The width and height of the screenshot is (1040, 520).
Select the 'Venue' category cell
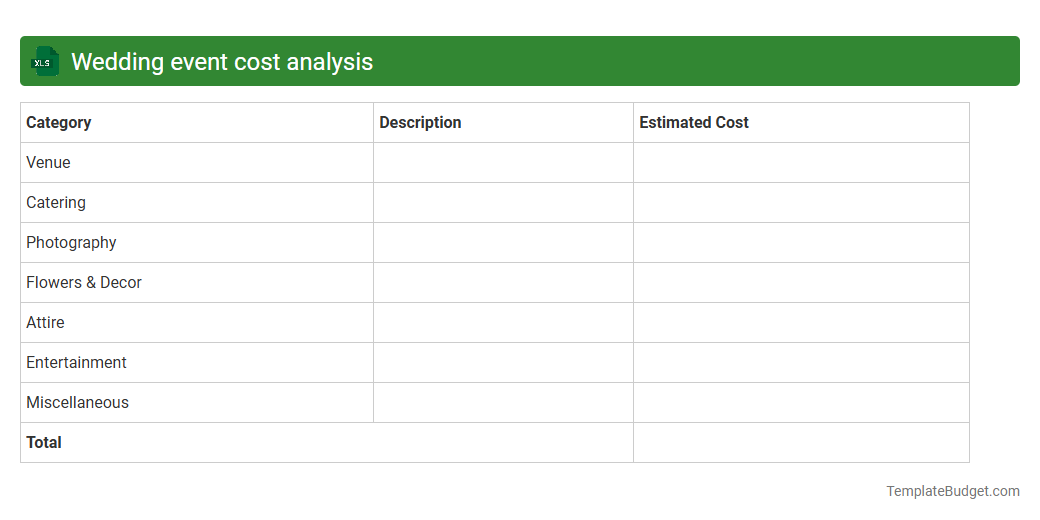[197, 162]
